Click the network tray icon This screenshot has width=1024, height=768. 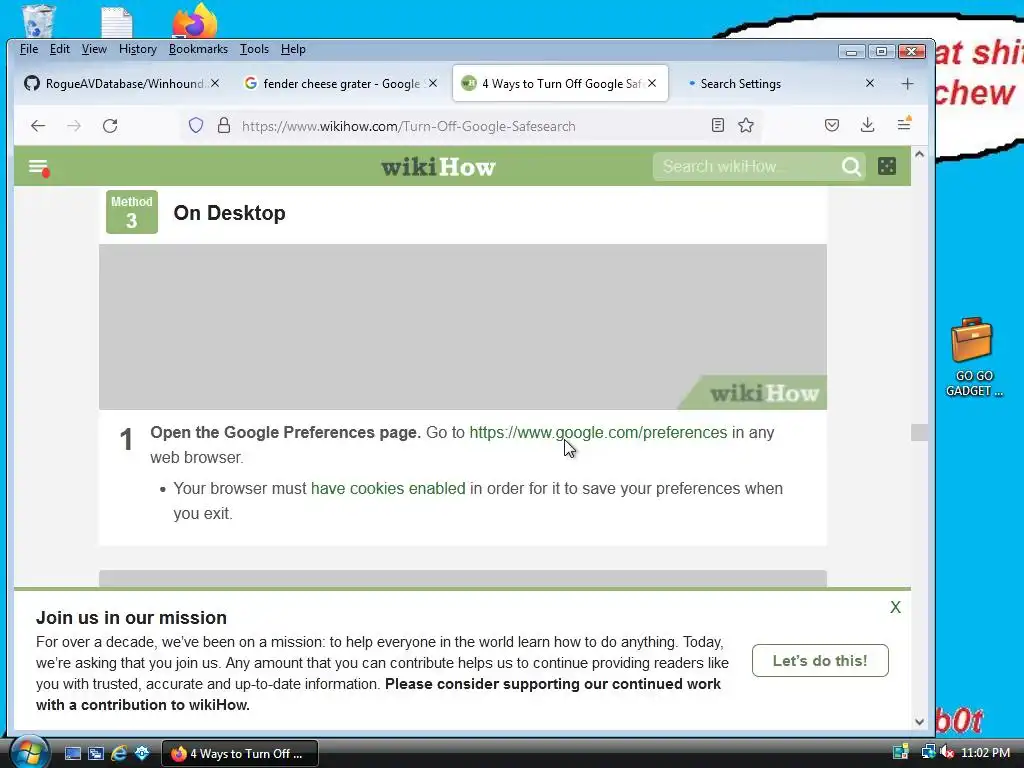[x=927, y=752]
